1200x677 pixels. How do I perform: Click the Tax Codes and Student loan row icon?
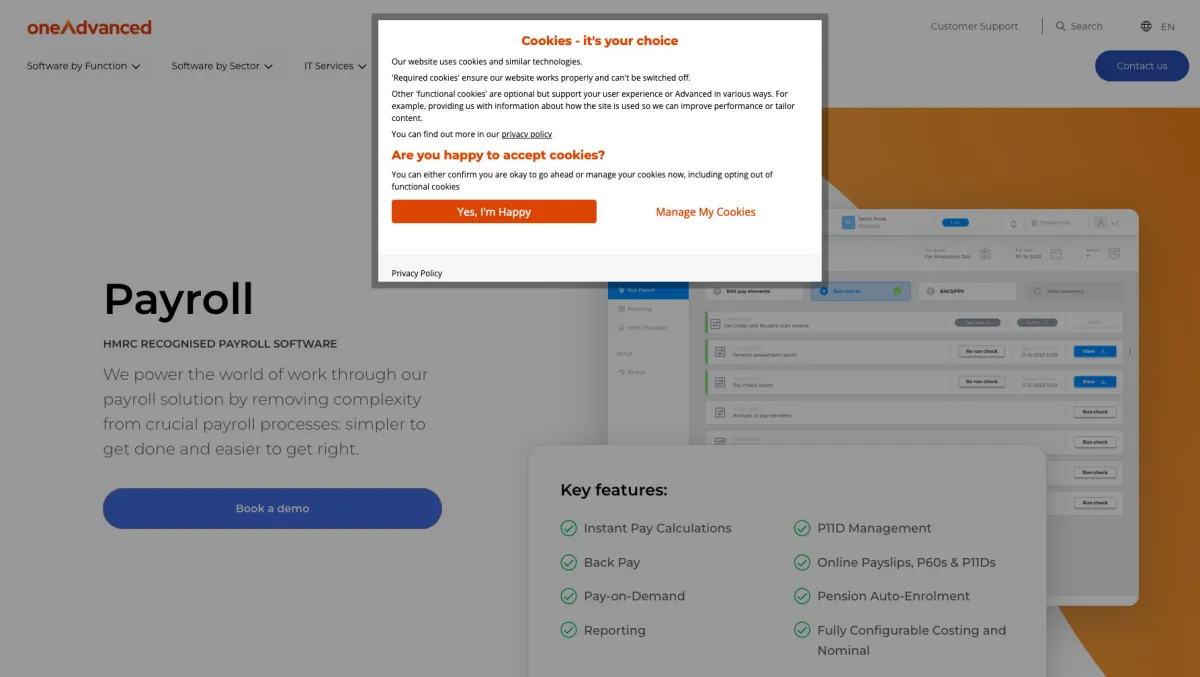coord(717,323)
